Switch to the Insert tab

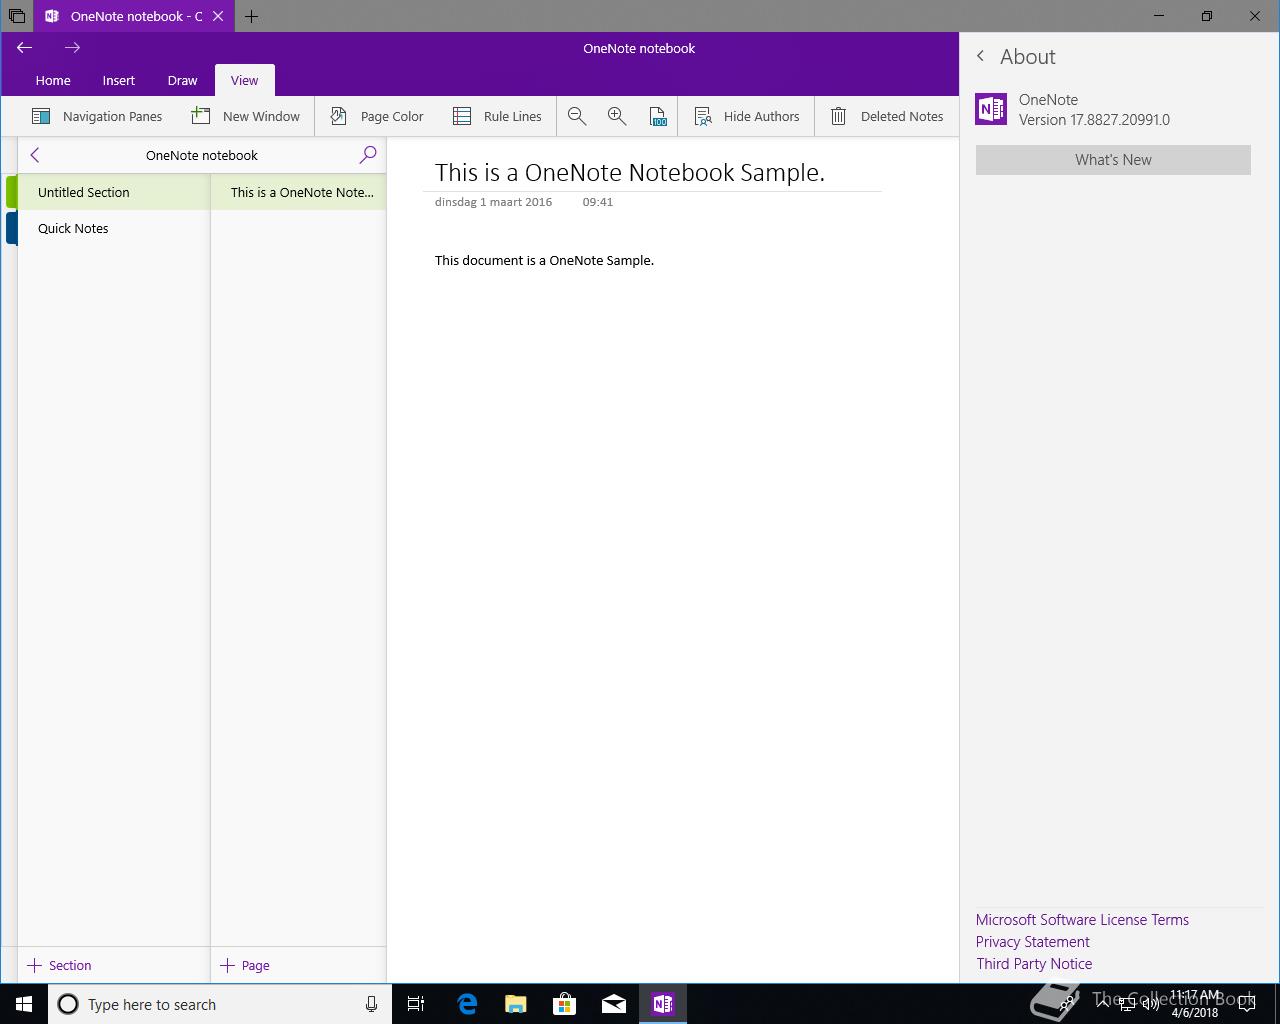(118, 80)
